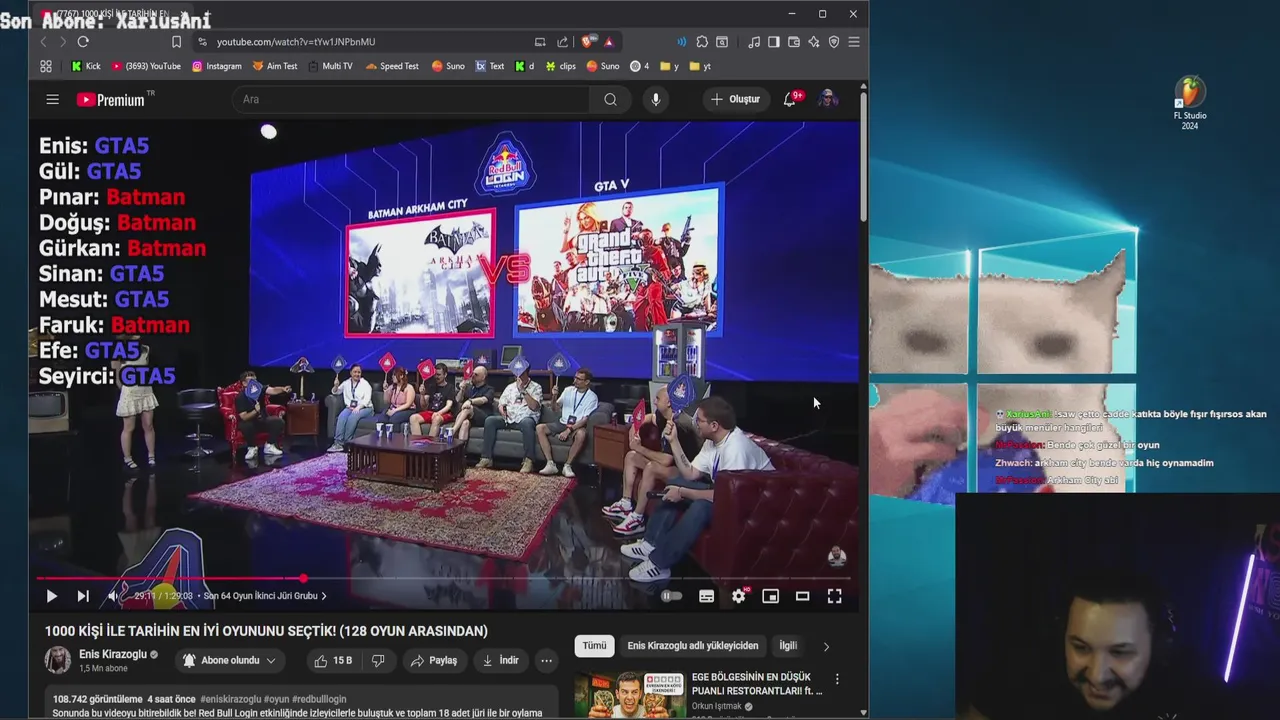Click the Paylaş share button

(x=434, y=661)
